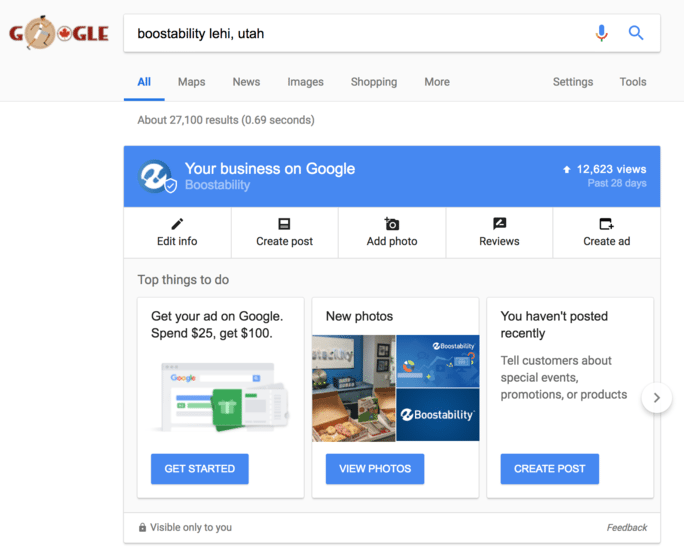Viewport: 684px width, 558px height.
Task: Click Get your ad on Google text
Action: tap(217, 325)
